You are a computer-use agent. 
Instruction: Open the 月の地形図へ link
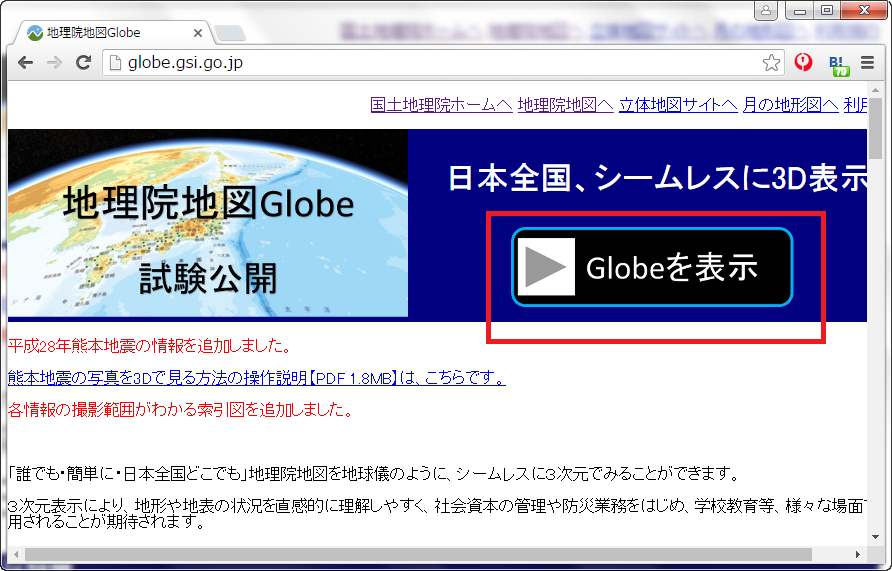pos(791,105)
